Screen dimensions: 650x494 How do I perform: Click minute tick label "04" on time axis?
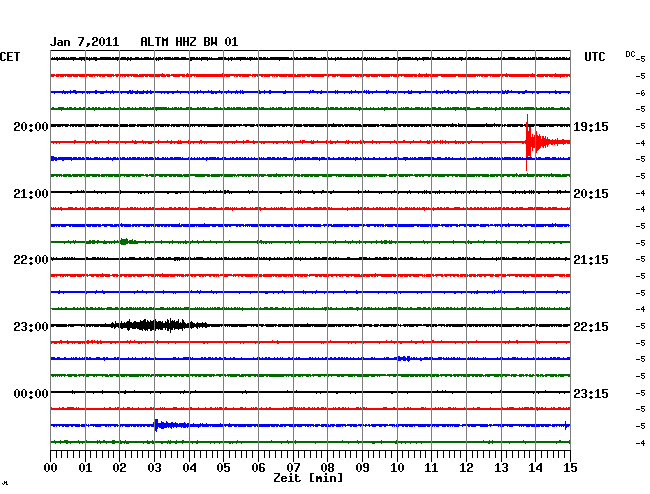pyautogui.click(x=189, y=468)
